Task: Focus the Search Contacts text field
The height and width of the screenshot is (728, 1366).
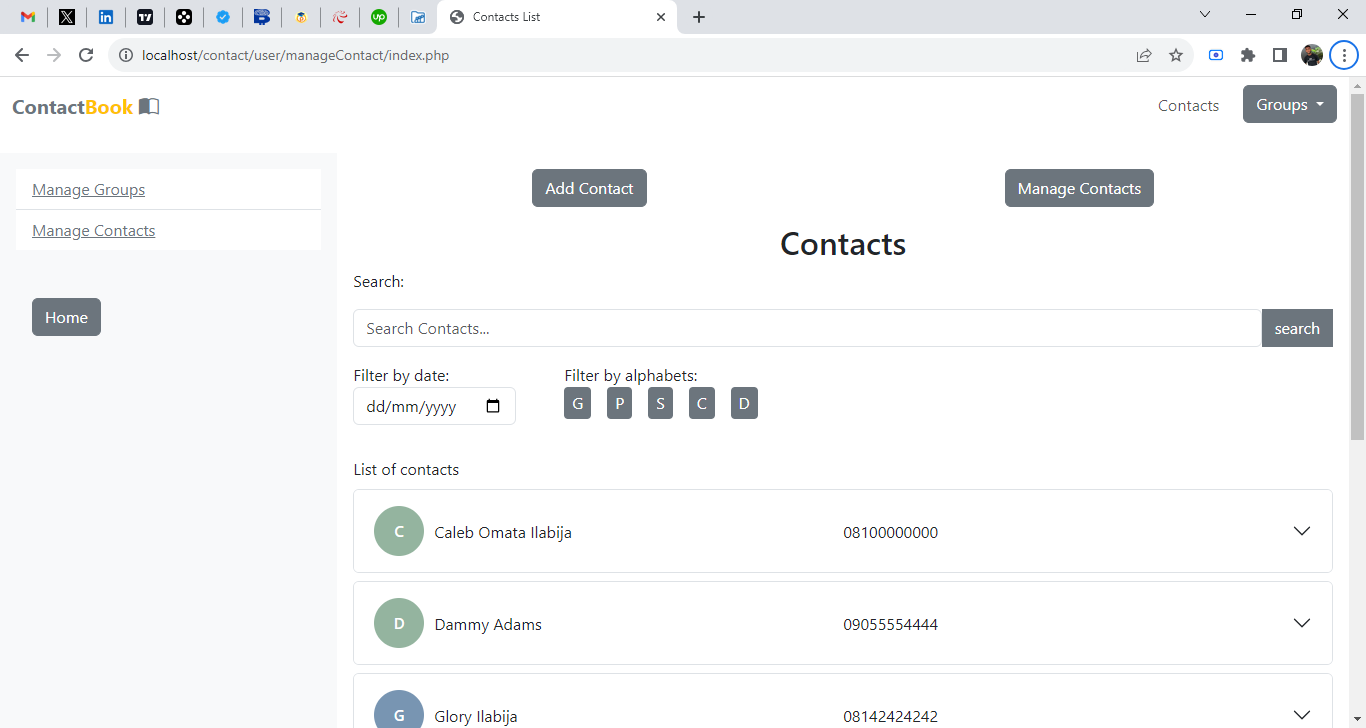Action: 807,328
